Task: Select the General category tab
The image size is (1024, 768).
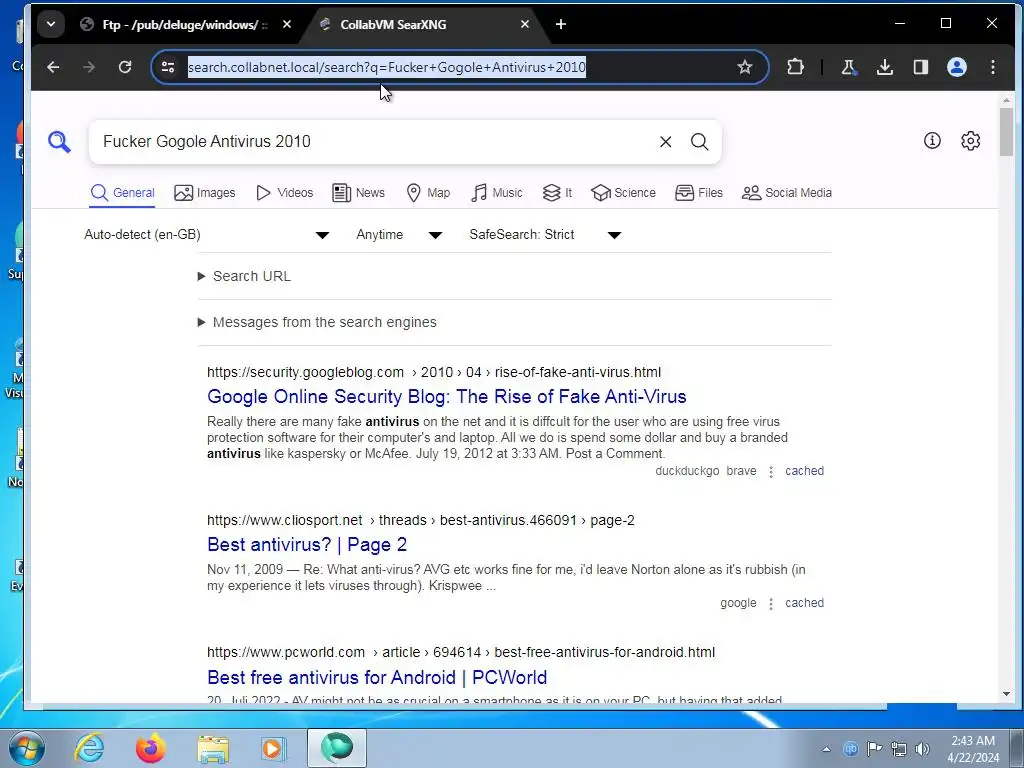Action: (x=122, y=193)
